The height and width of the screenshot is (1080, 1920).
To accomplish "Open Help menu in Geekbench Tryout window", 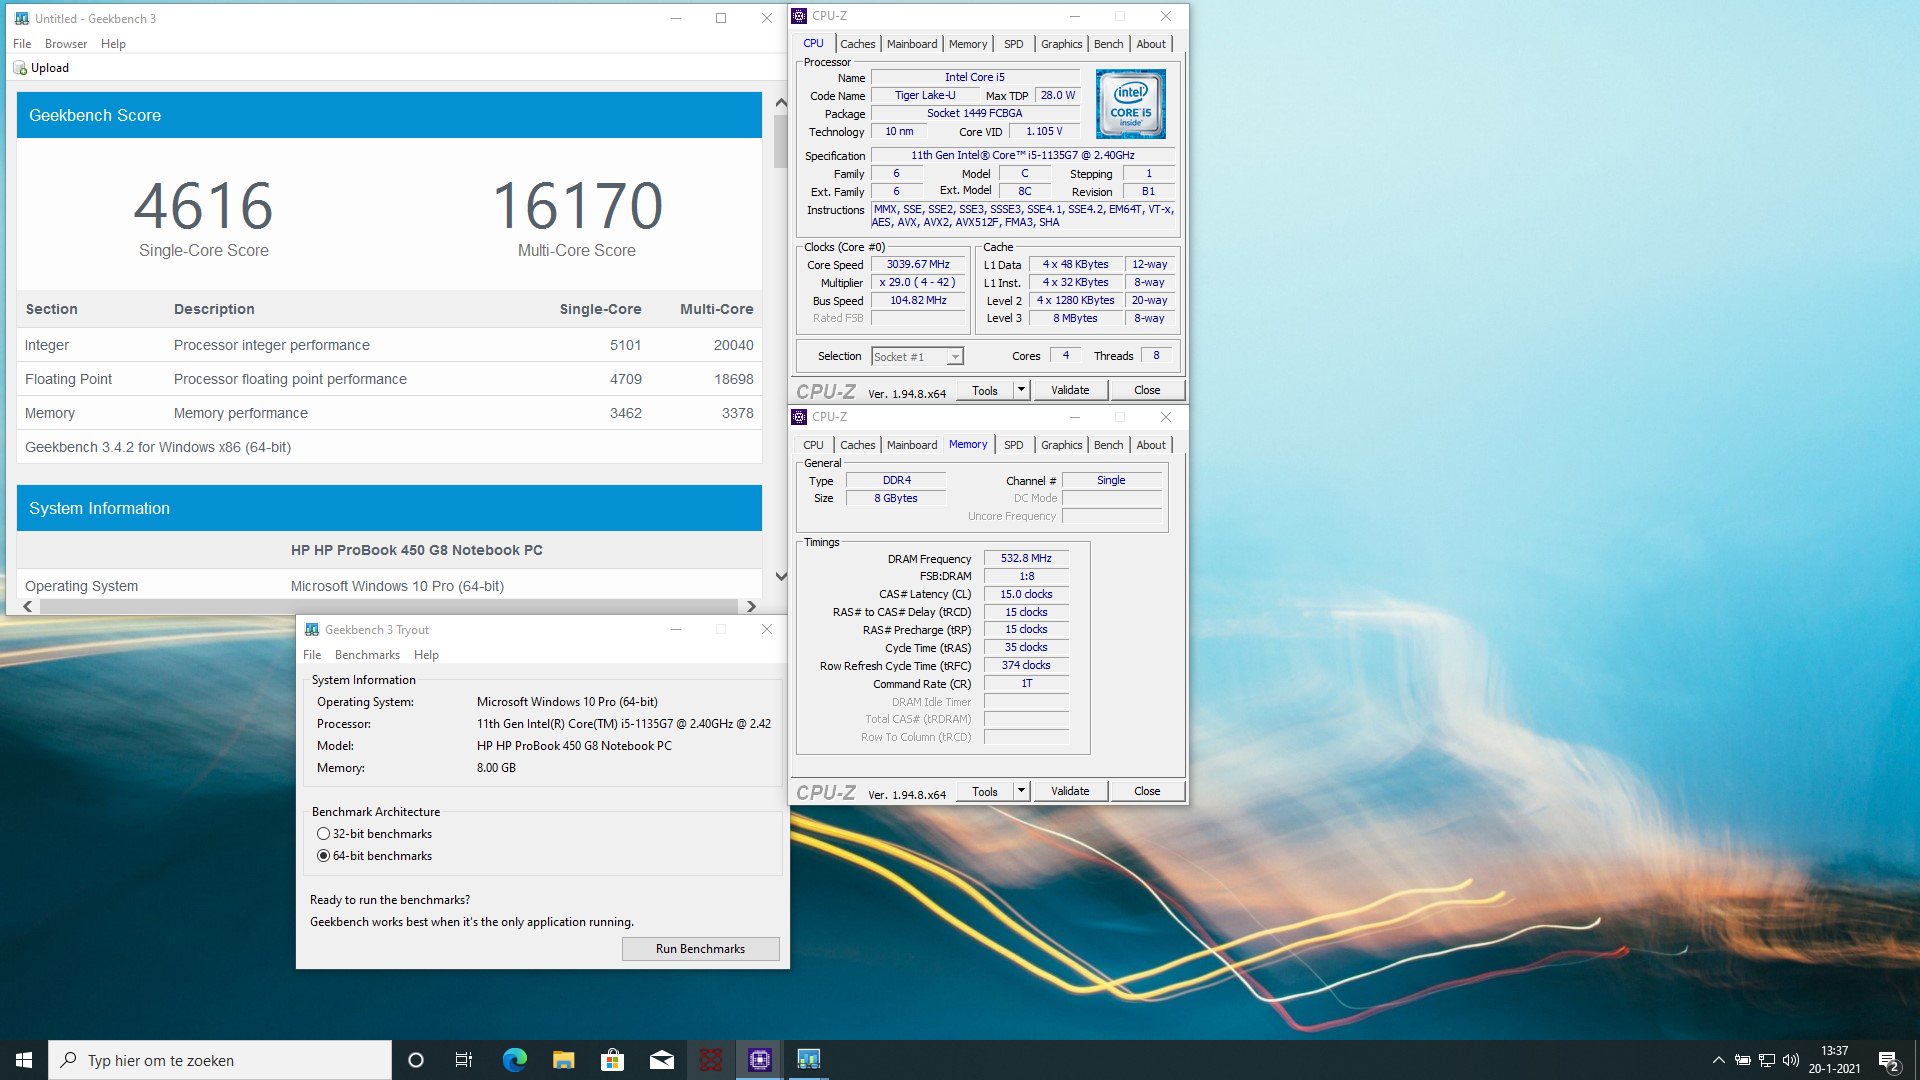I will click(426, 655).
